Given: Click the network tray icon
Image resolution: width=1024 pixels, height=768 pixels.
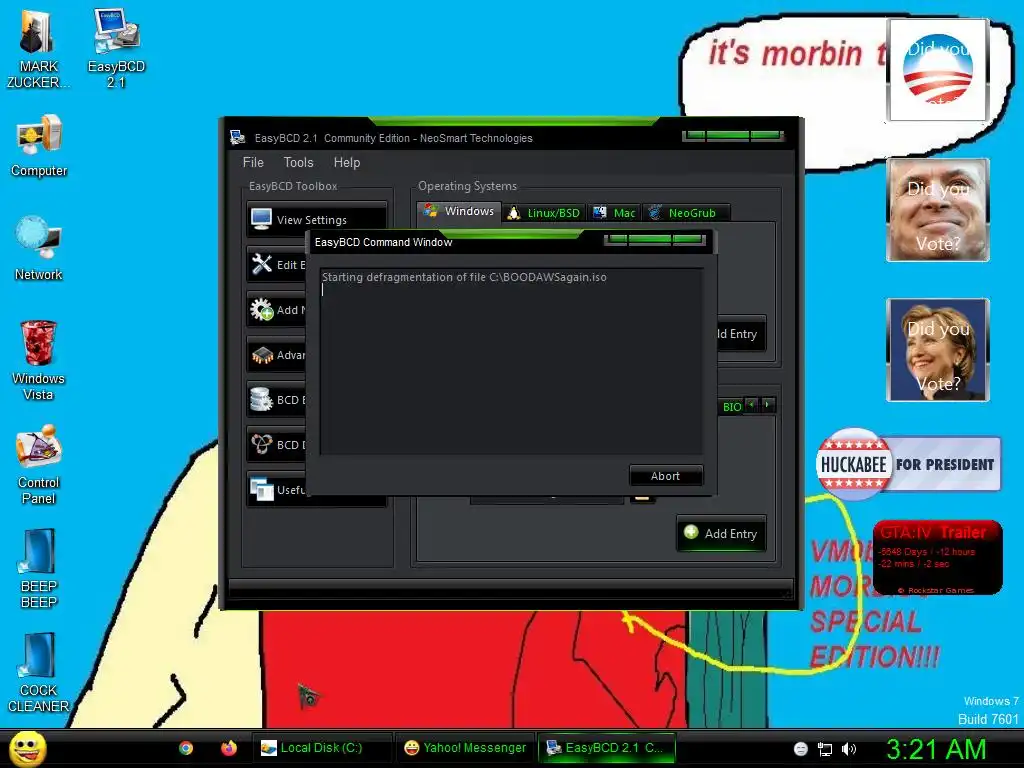Looking at the screenshot, I should click(x=825, y=749).
